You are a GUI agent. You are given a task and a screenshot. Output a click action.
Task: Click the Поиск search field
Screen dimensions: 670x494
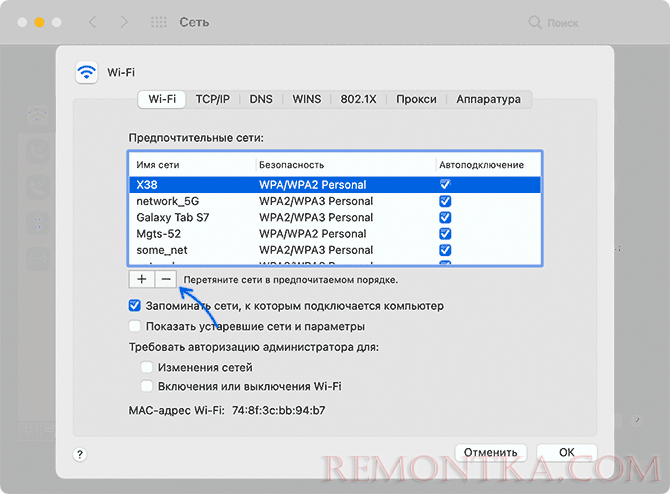pyautogui.click(x=563, y=23)
